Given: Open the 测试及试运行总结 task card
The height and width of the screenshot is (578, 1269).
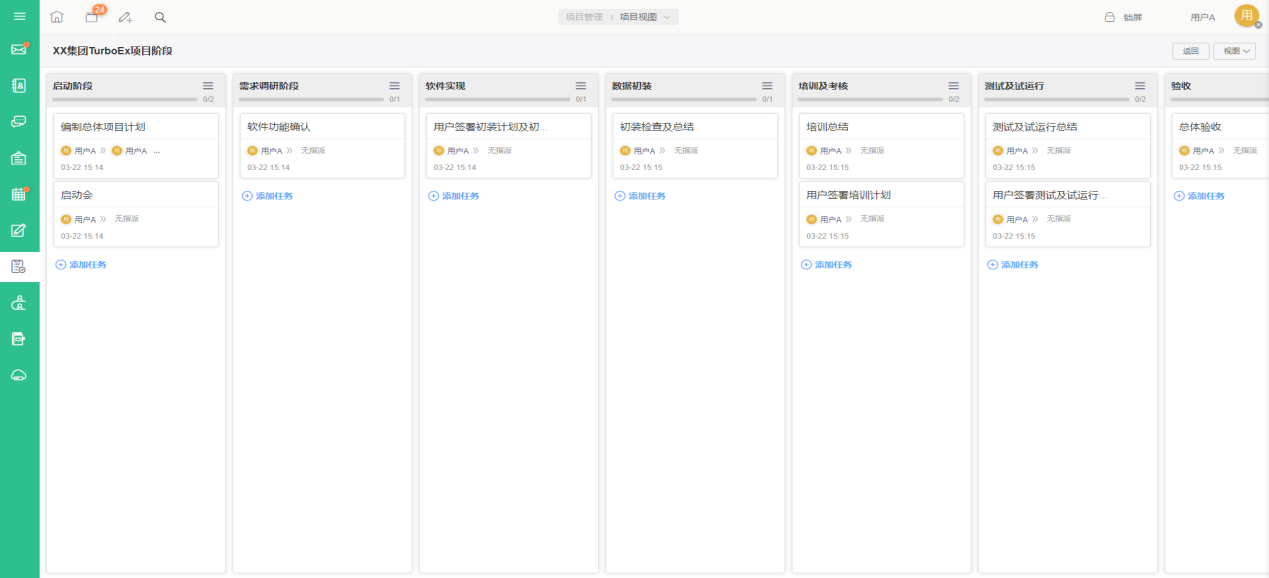Looking at the screenshot, I should [1068, 145].
